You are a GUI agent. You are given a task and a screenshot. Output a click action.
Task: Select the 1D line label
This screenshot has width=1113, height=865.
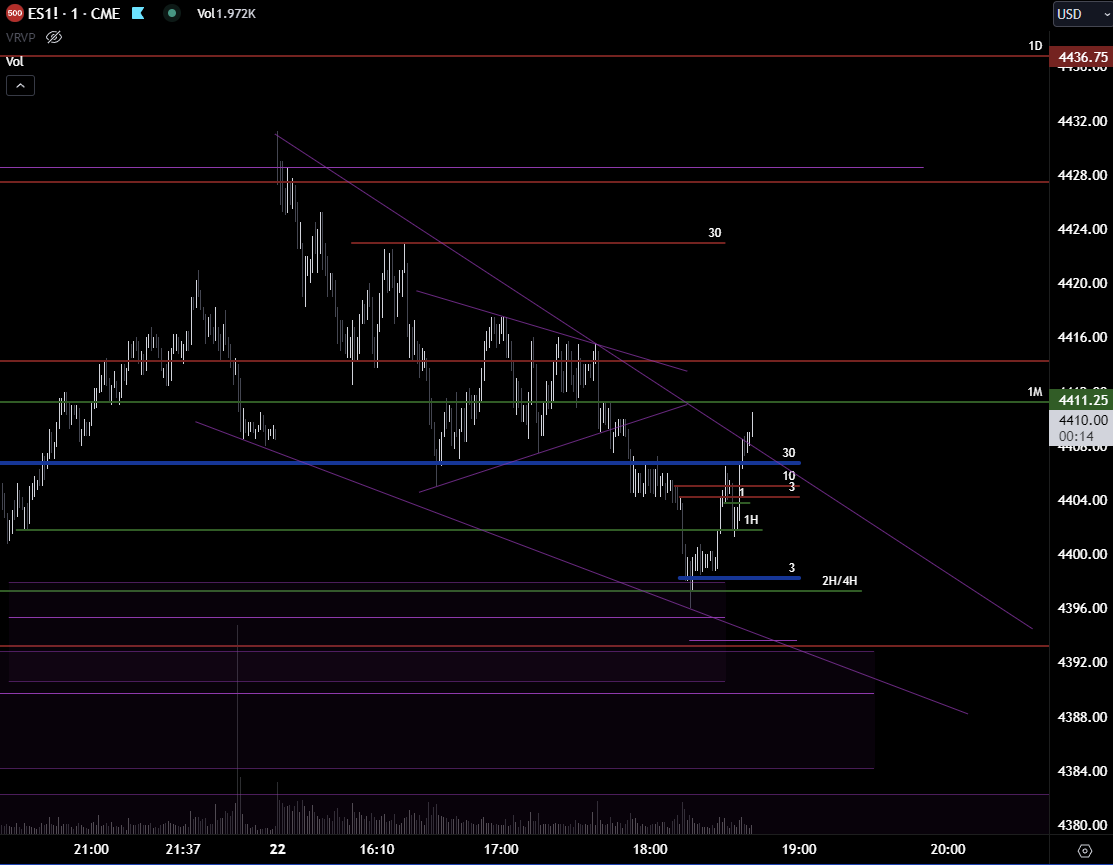1035,46
